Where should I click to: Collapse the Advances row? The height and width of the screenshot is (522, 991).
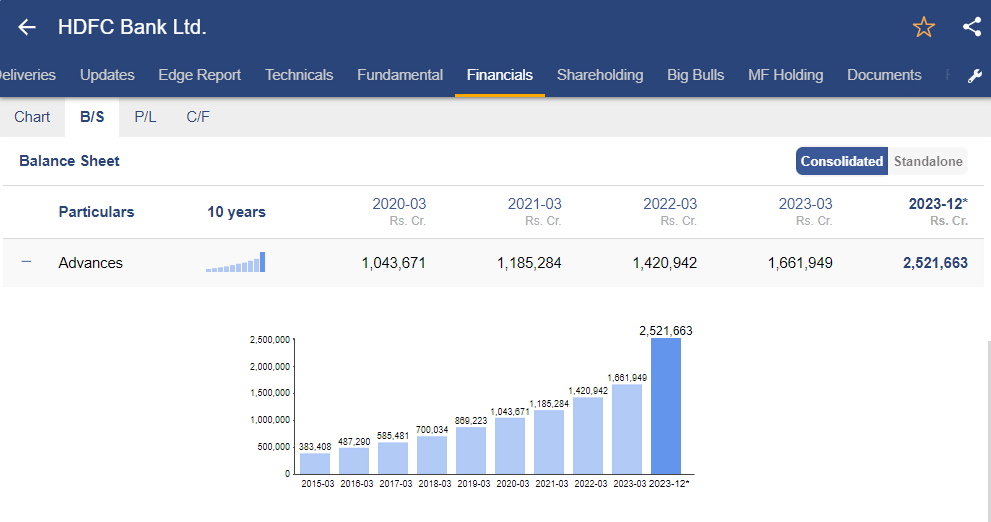tap(27, 262)
